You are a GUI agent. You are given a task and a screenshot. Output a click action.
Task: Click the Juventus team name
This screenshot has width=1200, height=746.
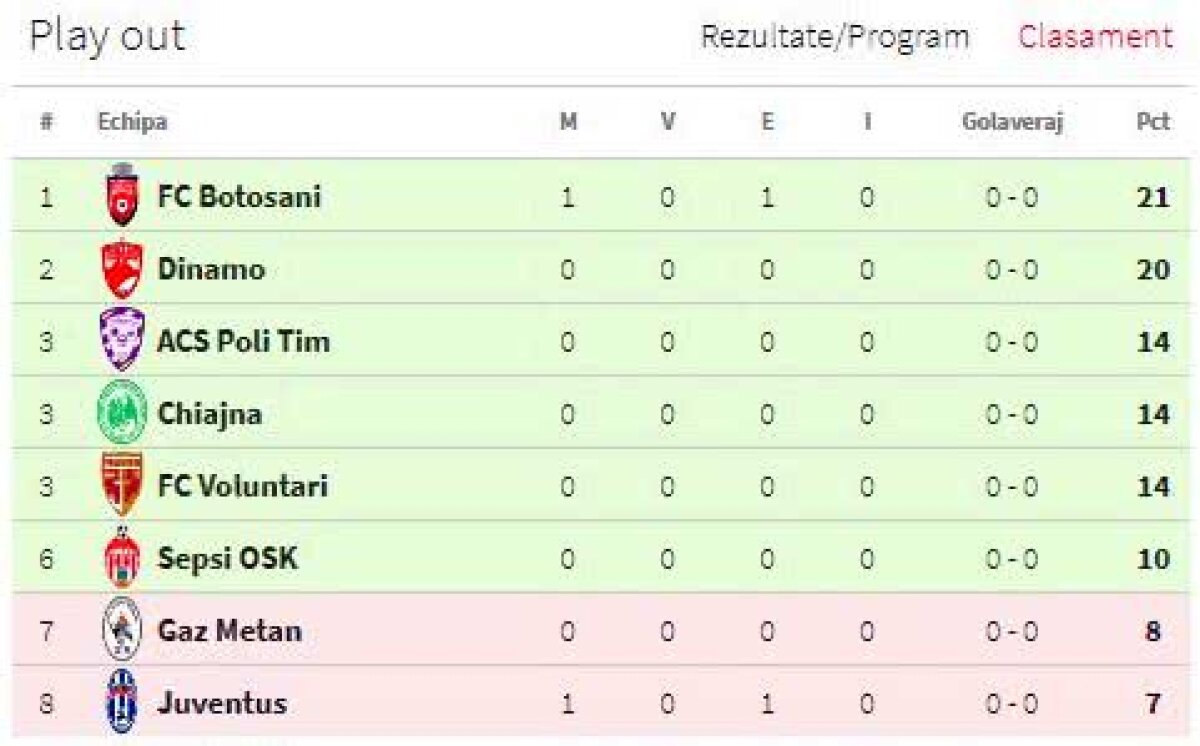(221, 703)
